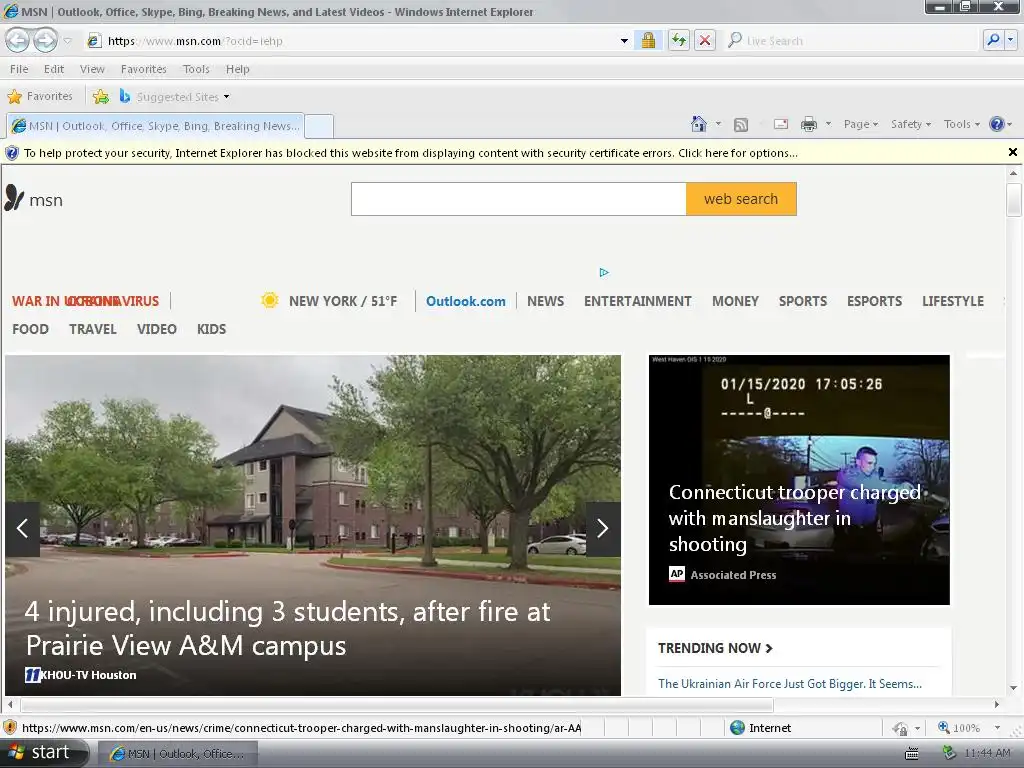Expand the Home button dropdown arrow
The image size is (1024, 768).
pos(718,124)
